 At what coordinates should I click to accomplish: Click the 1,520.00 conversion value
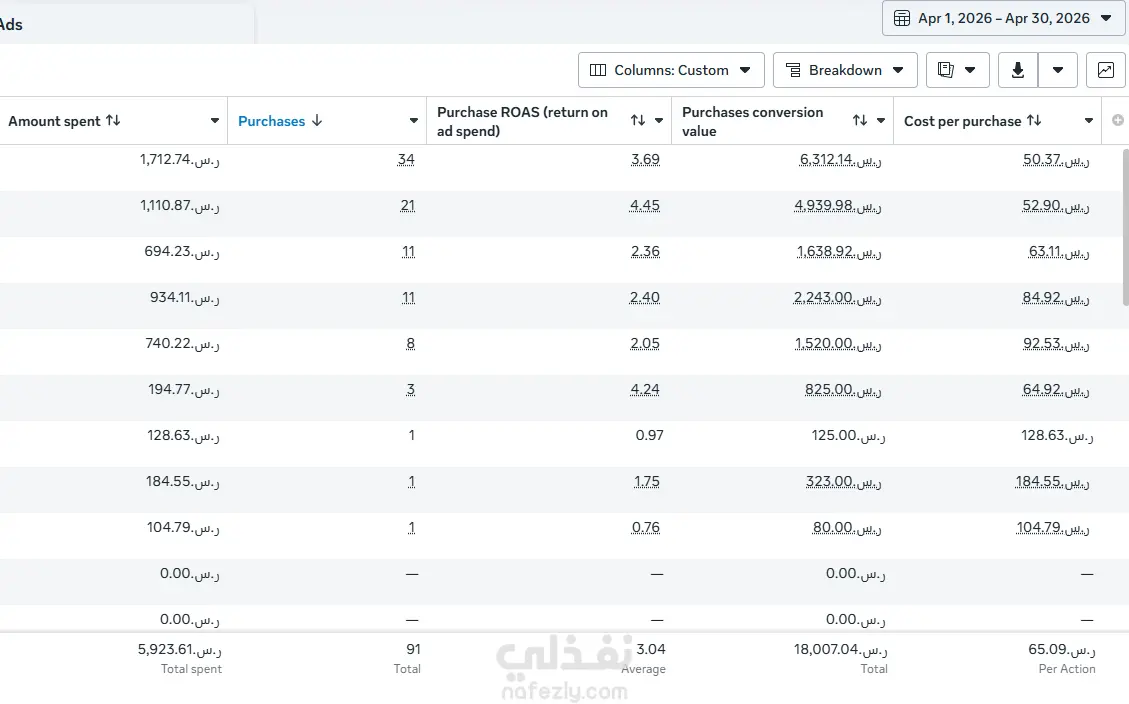pos(838,343)
